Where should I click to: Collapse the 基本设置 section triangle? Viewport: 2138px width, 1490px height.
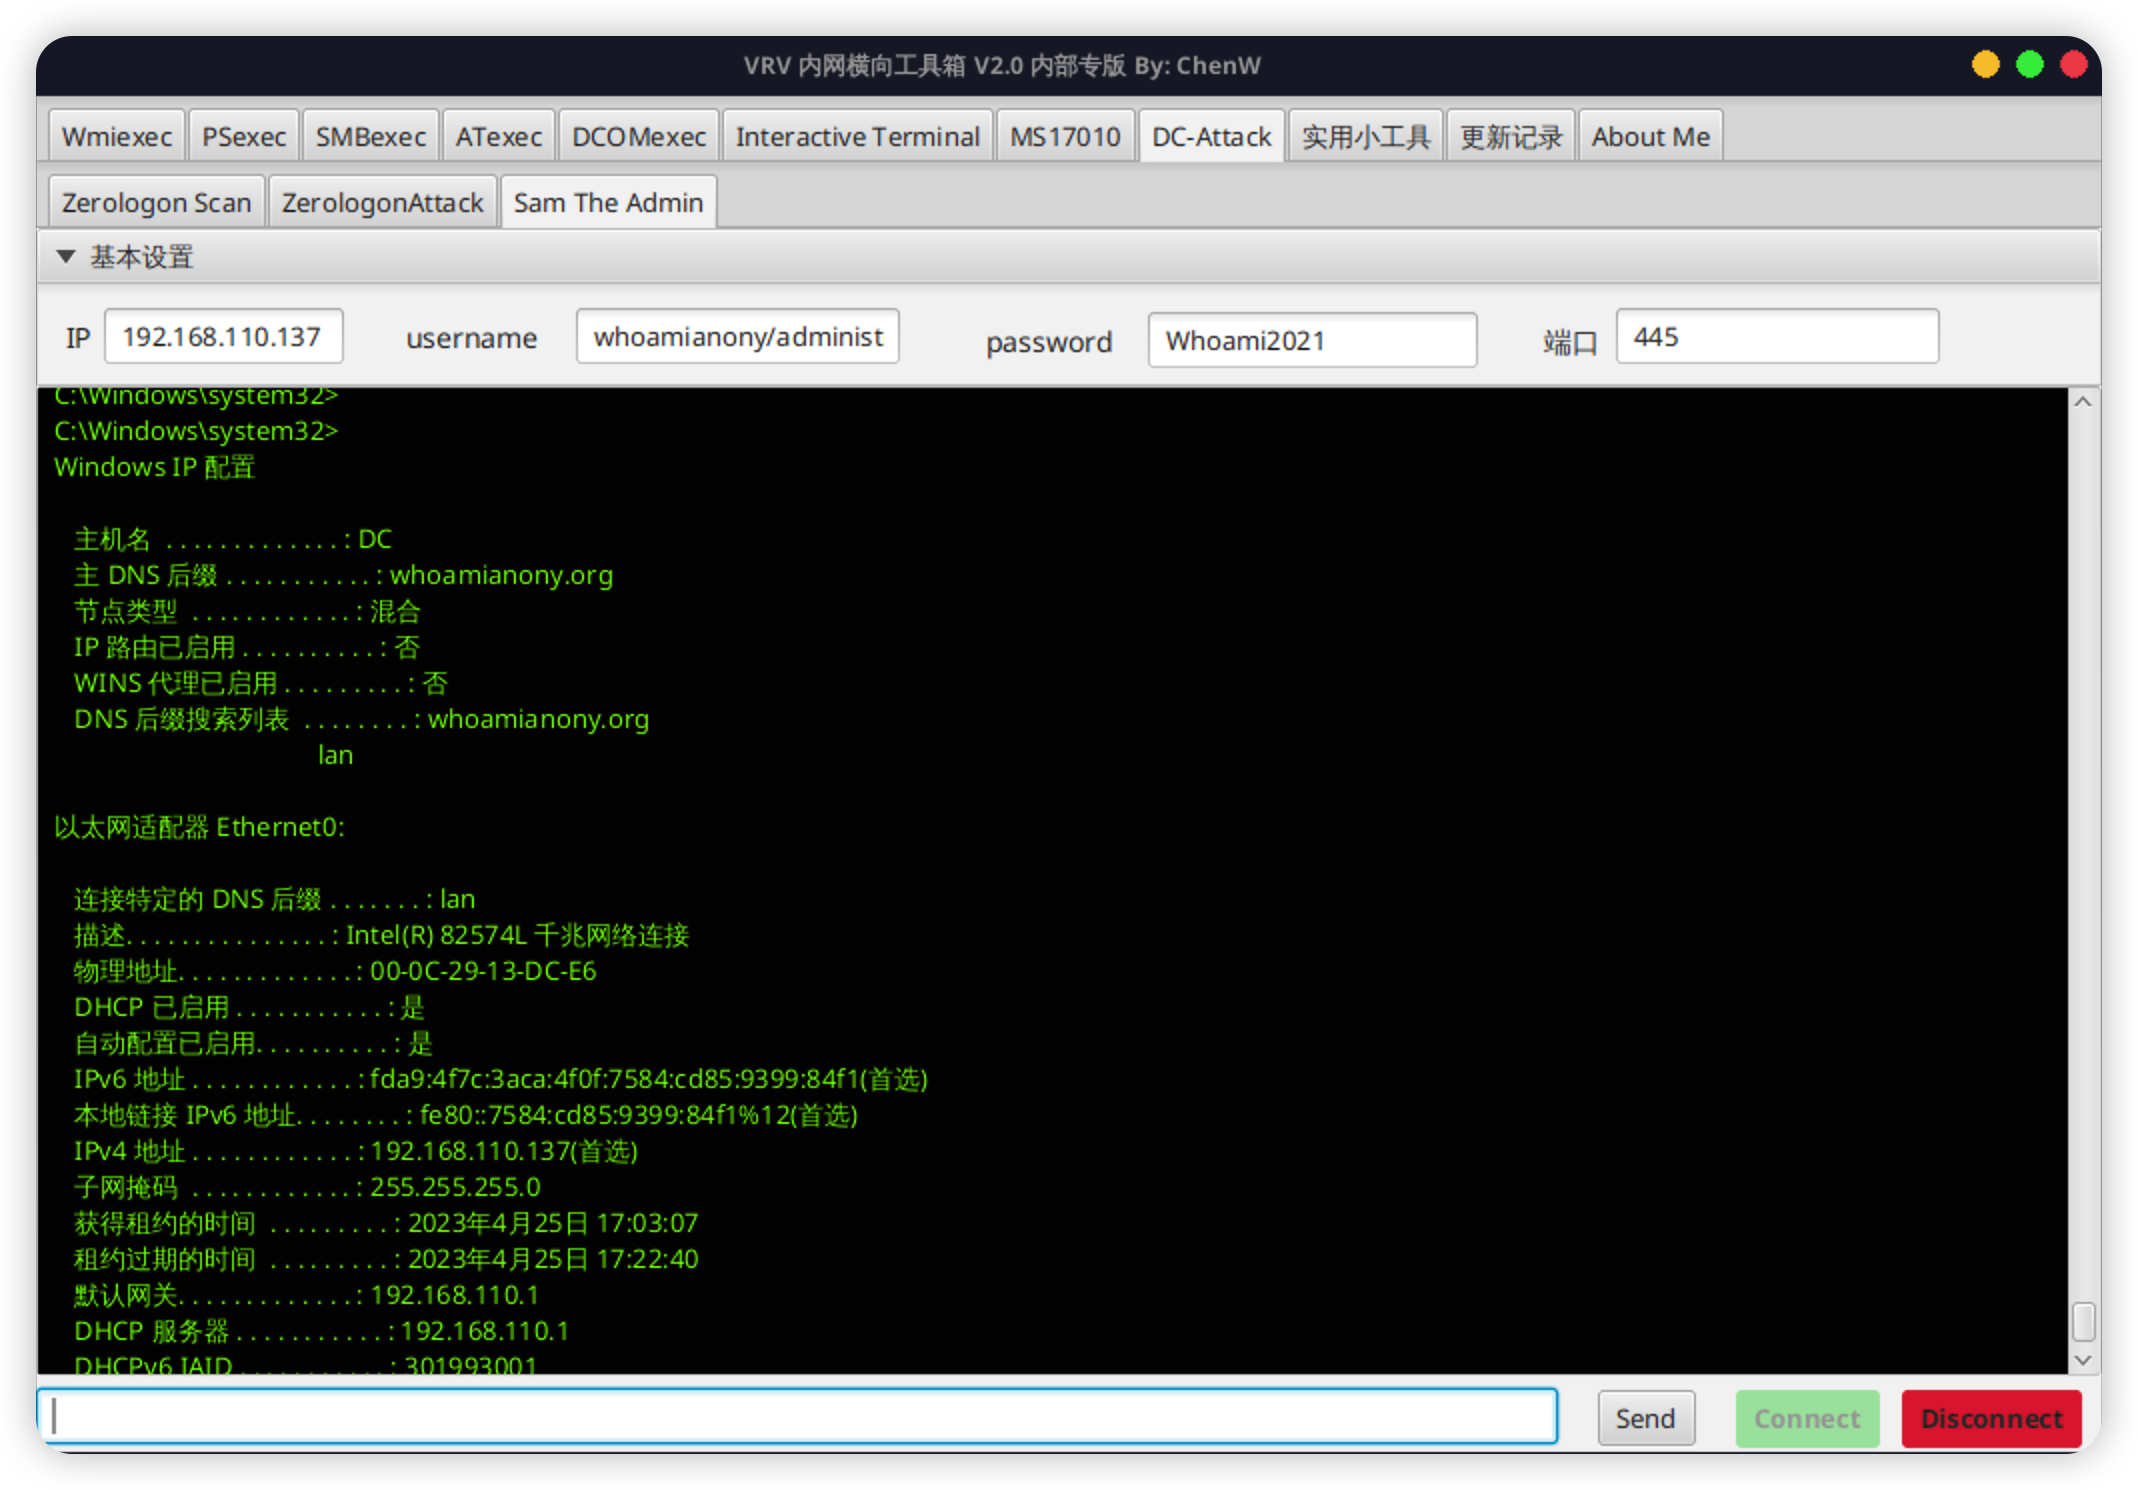click(66, 257)
